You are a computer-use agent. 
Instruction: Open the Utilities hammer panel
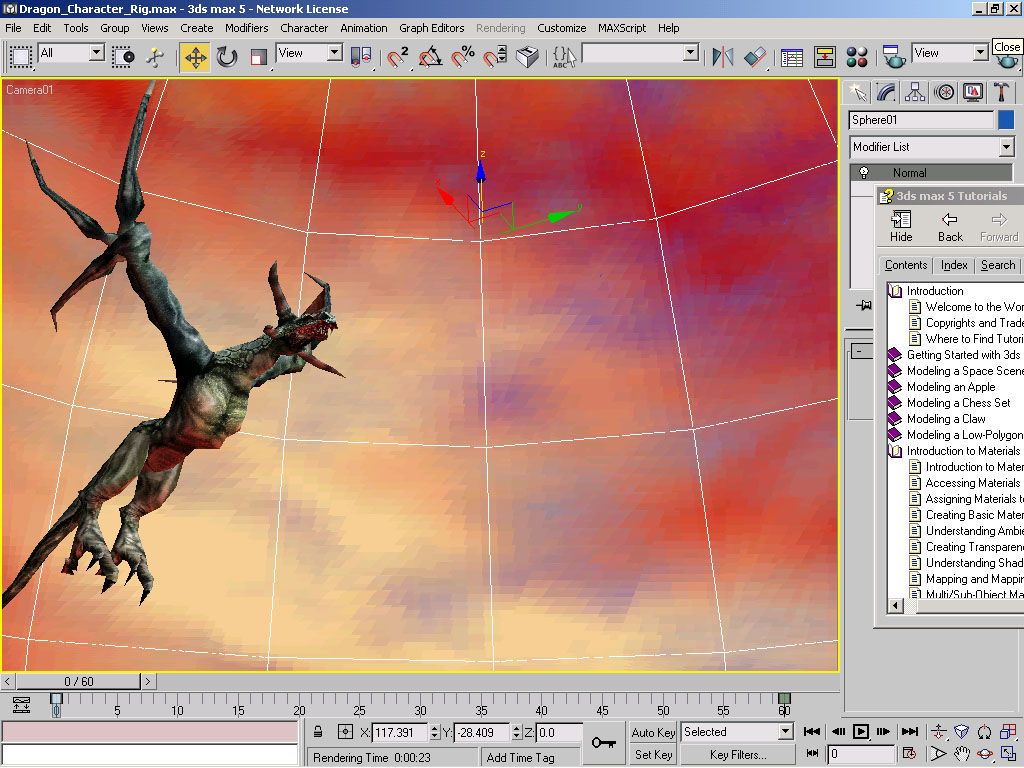(x=1001, y=93)
